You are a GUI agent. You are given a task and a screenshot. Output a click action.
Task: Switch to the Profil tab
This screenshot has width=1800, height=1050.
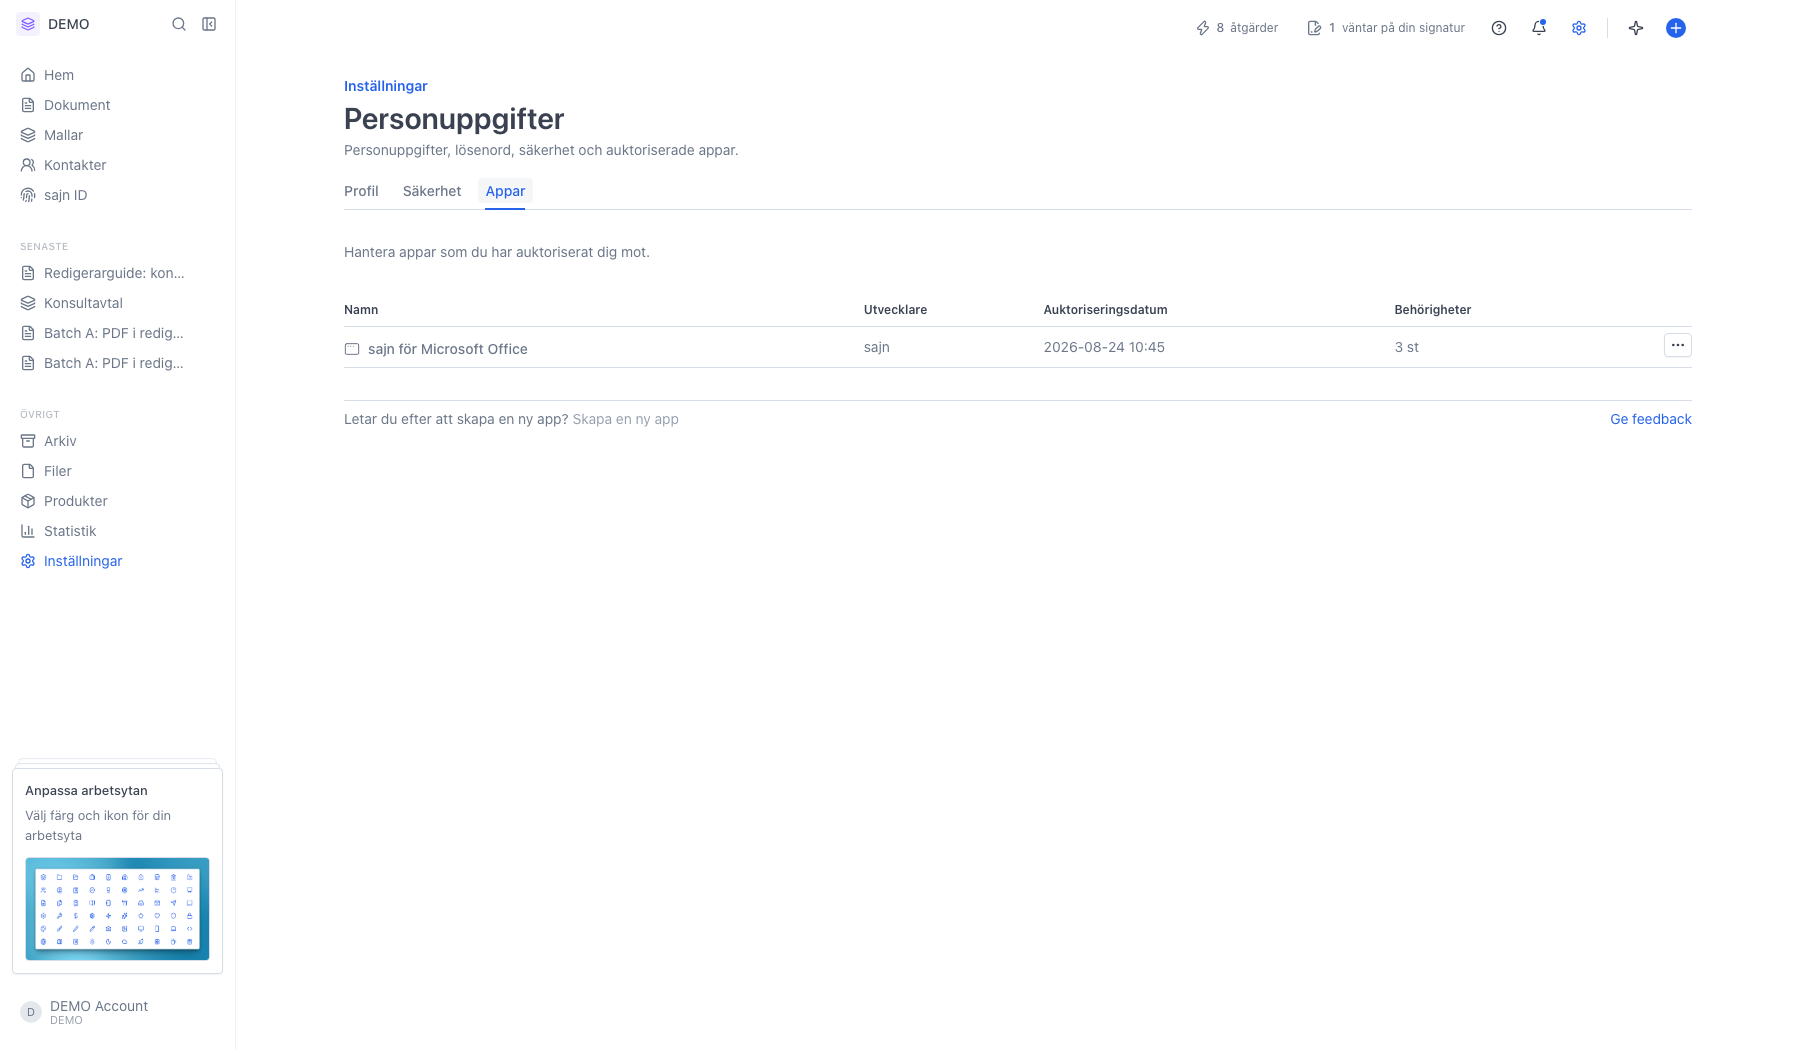point(361,191)
